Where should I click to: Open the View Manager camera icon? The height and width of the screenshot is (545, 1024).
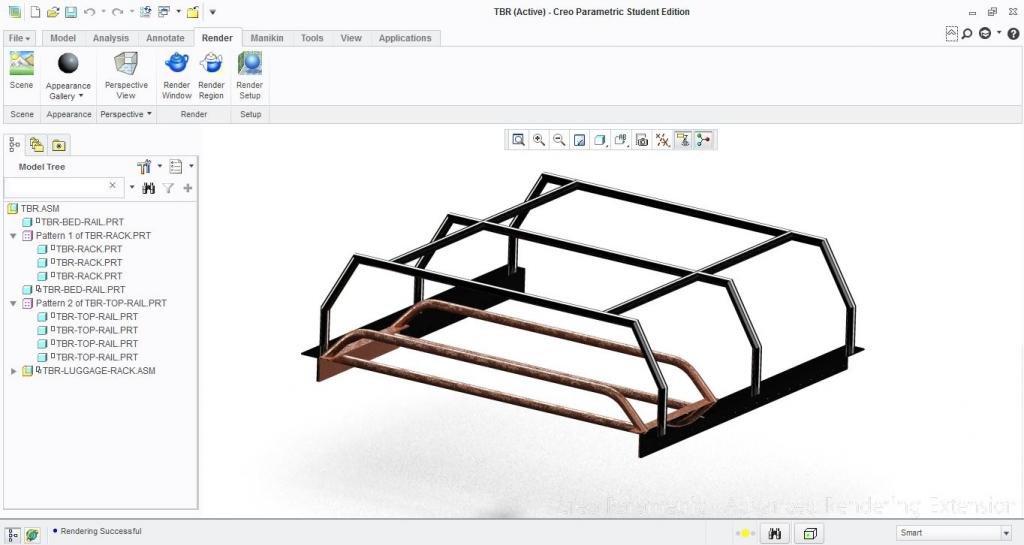point(642,140)
